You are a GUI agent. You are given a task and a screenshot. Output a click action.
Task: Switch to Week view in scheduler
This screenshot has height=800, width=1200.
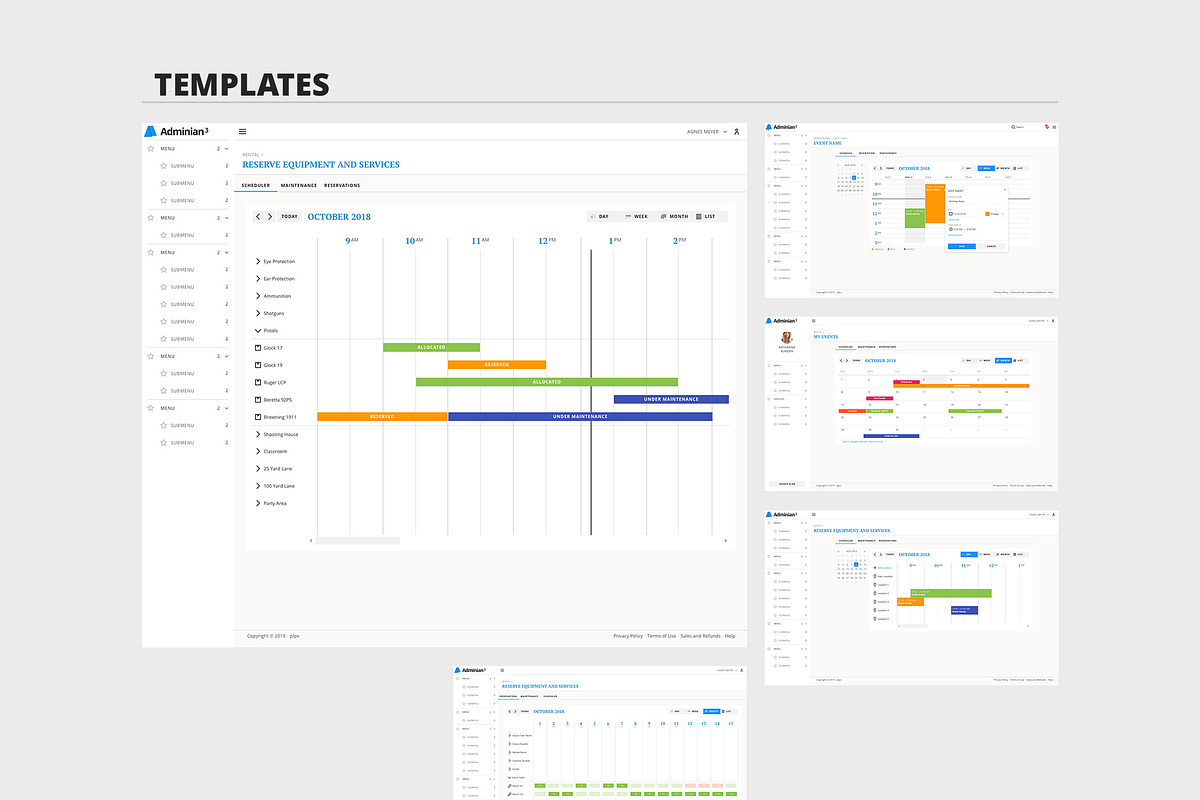point(636,216)
